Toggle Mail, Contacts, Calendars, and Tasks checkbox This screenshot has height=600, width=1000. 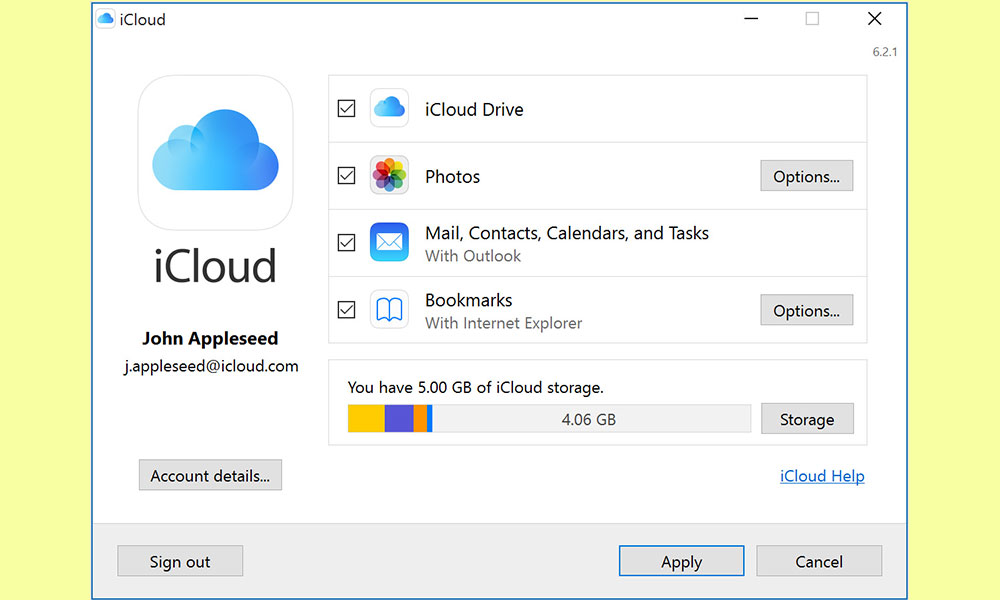tap(346, 242)
